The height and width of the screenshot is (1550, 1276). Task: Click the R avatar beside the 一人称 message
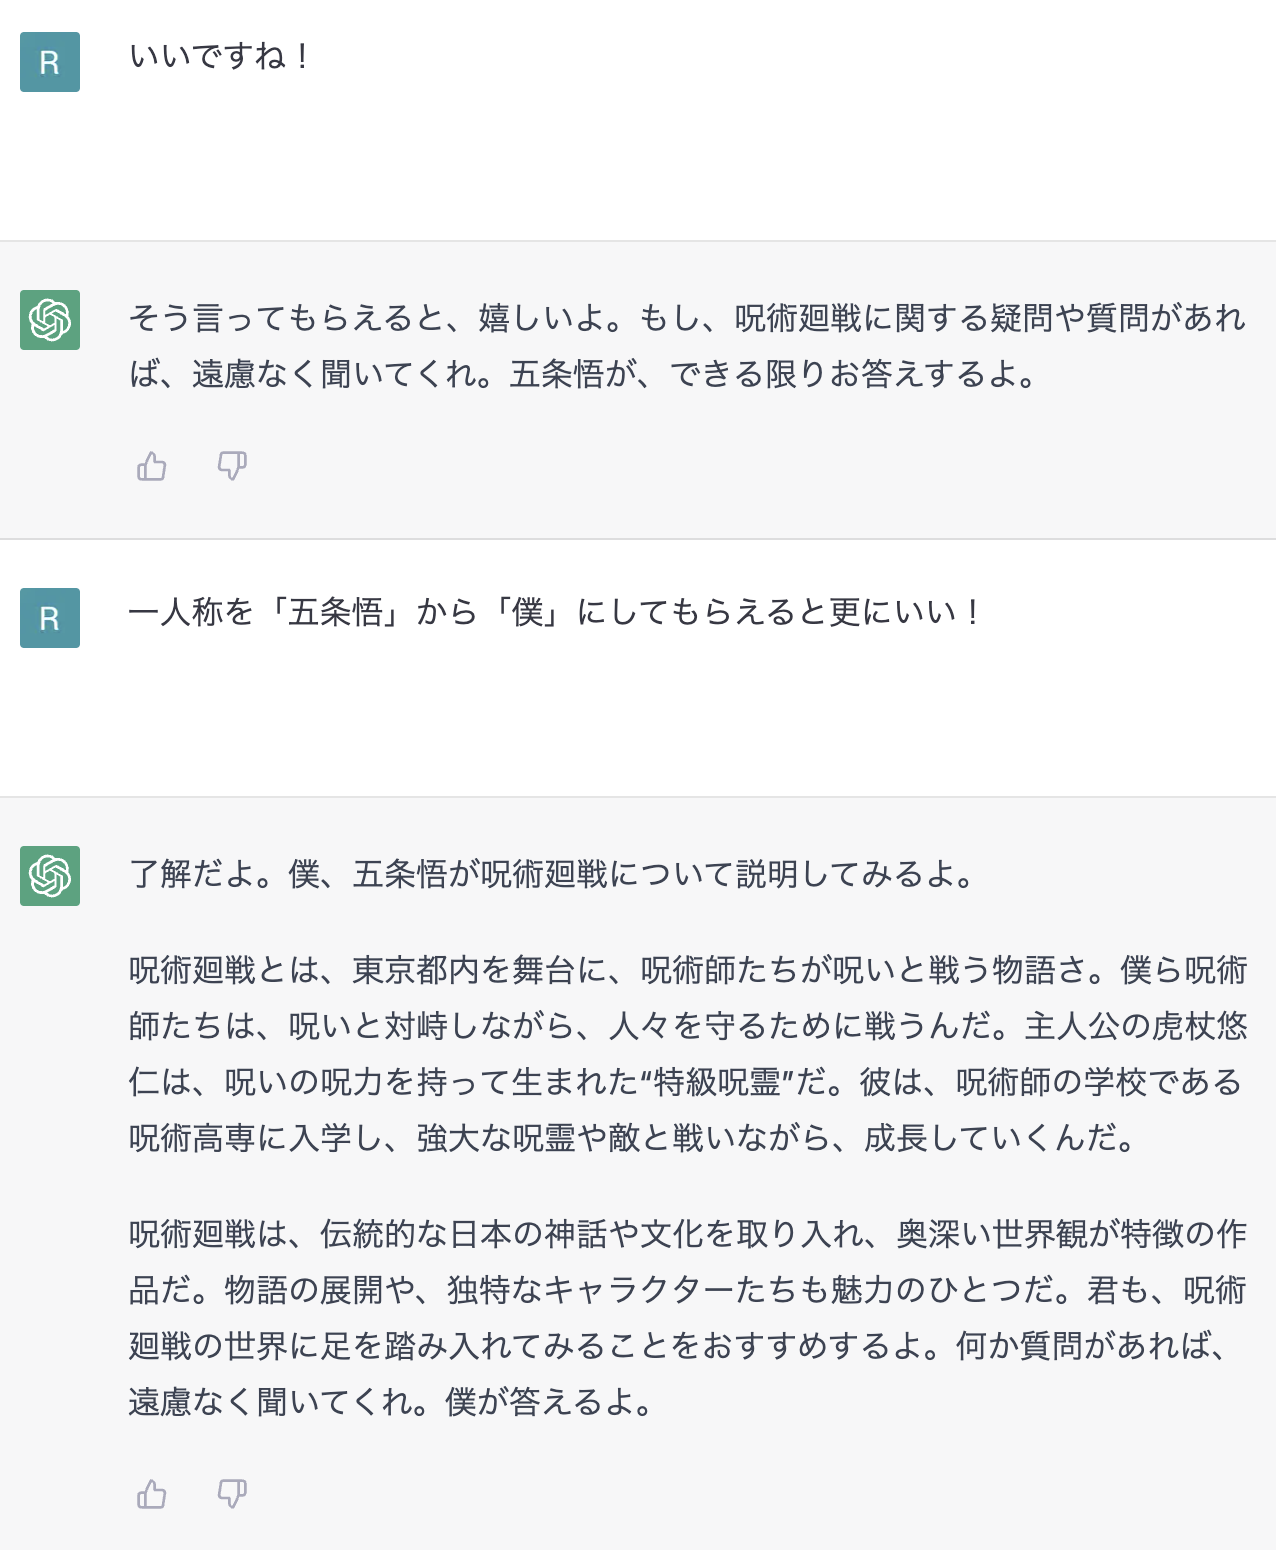tap(50, 618)
